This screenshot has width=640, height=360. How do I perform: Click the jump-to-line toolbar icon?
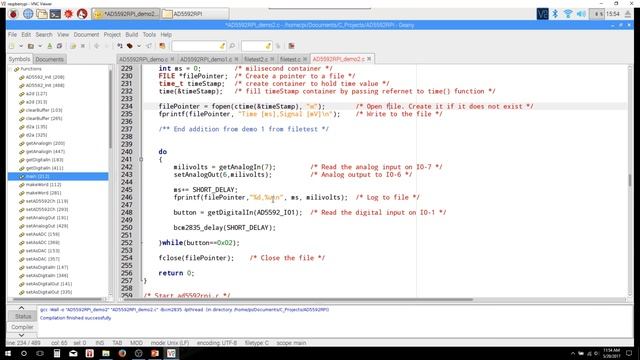278,46
